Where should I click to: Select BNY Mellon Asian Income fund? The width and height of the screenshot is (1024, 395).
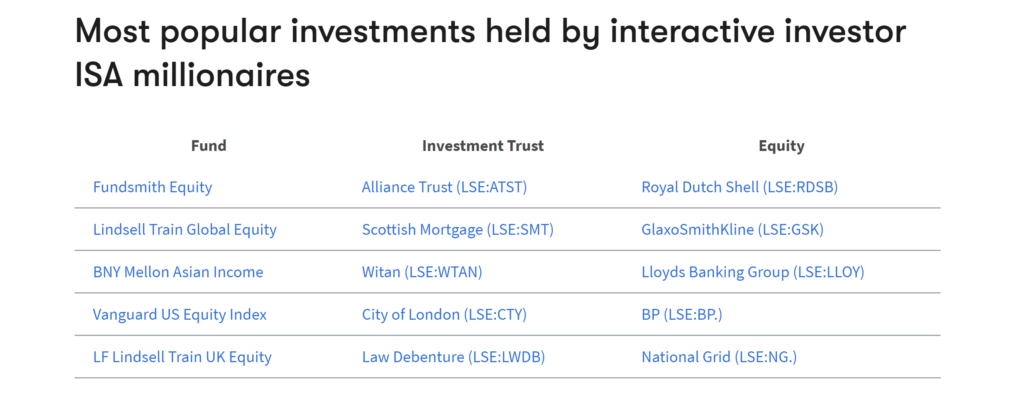(x=178, y=272)
